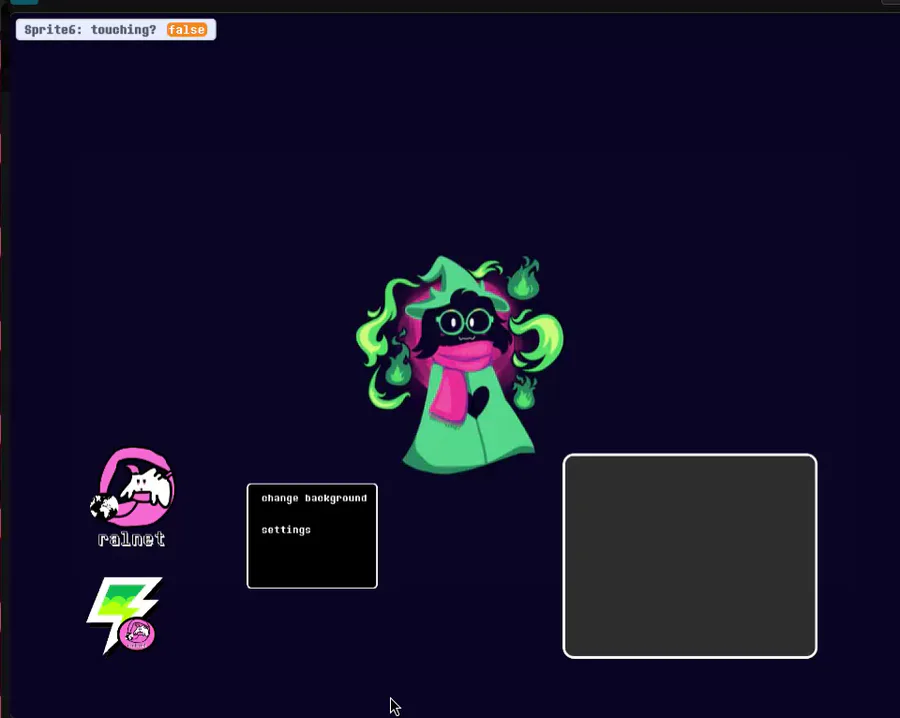Select "change background" in the context menu

coord(314,498)
